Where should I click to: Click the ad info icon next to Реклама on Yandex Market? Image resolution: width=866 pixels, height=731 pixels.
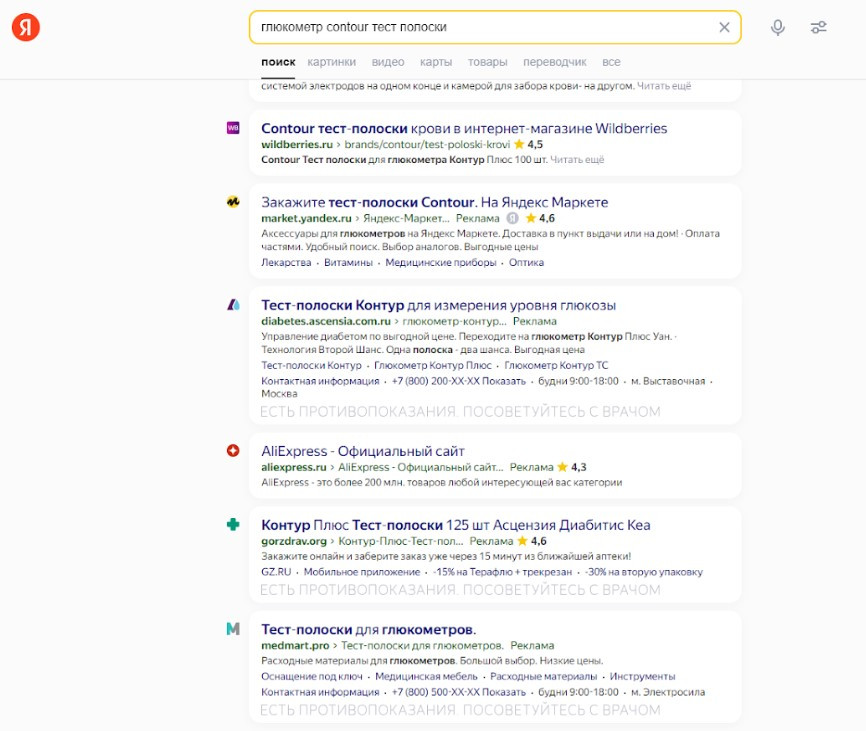(x=513, y=218)
